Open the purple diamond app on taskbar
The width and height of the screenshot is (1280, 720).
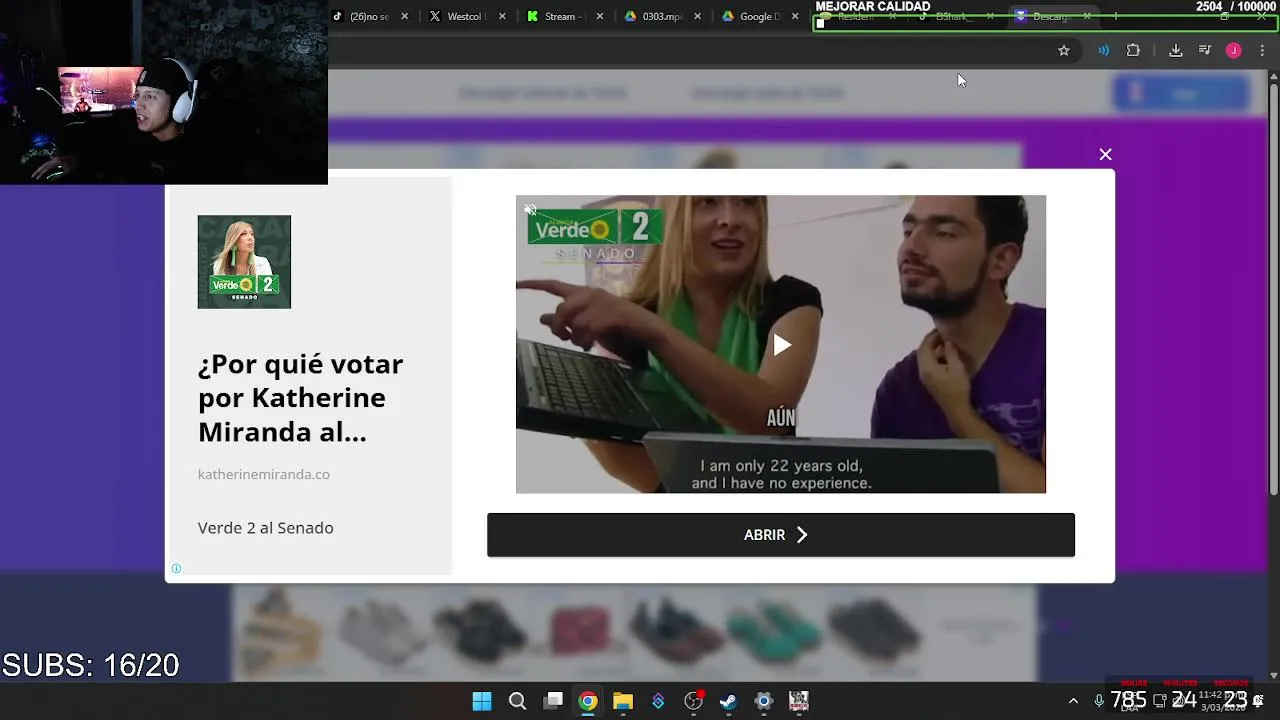click(x=658, y=701)
